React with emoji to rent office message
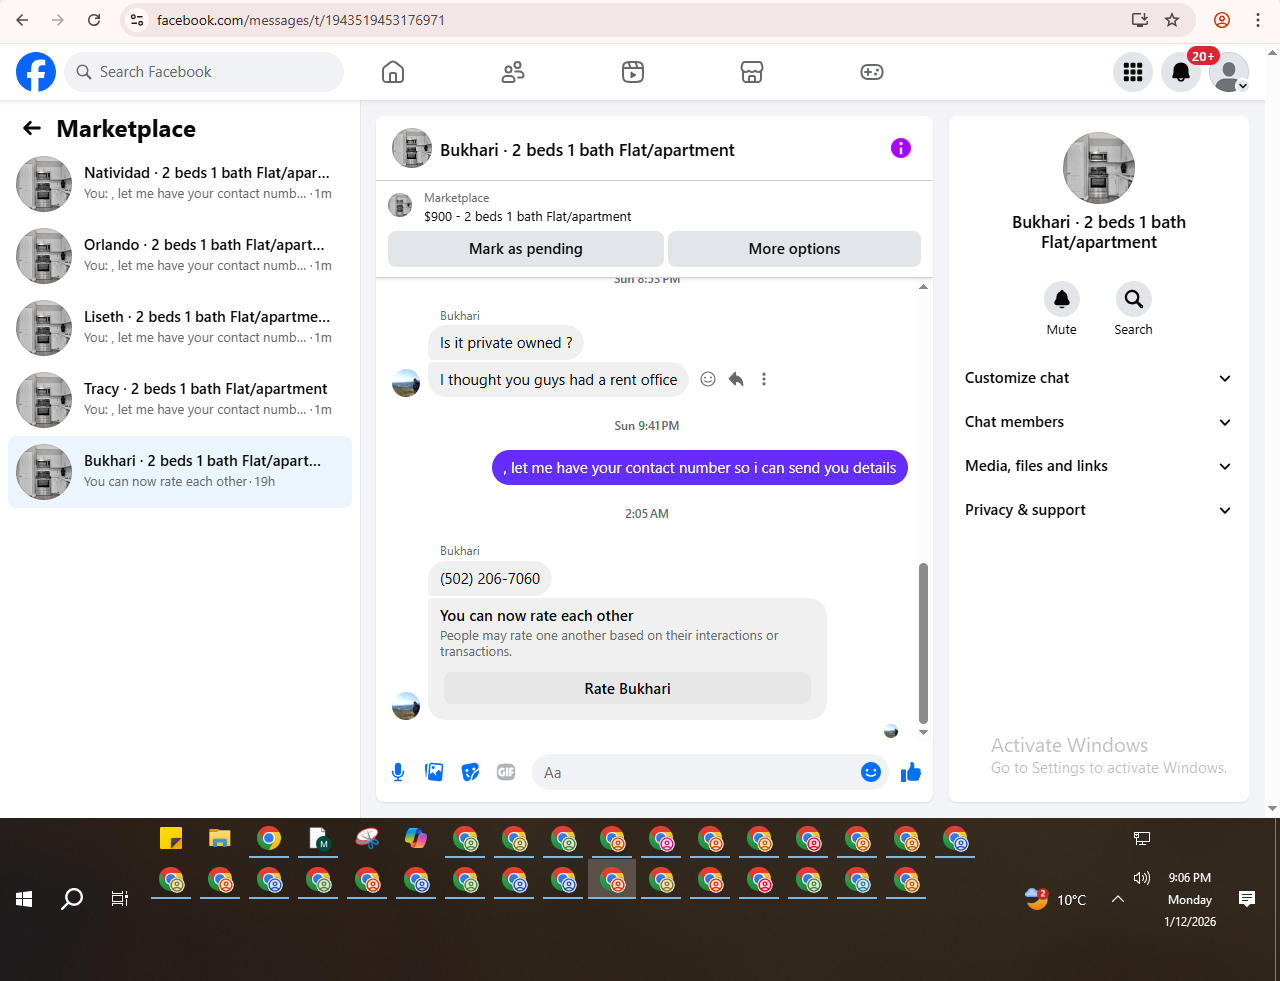The width and height of the screenshot is (1280, 981). pyautogui.click(x=708, y=379)
